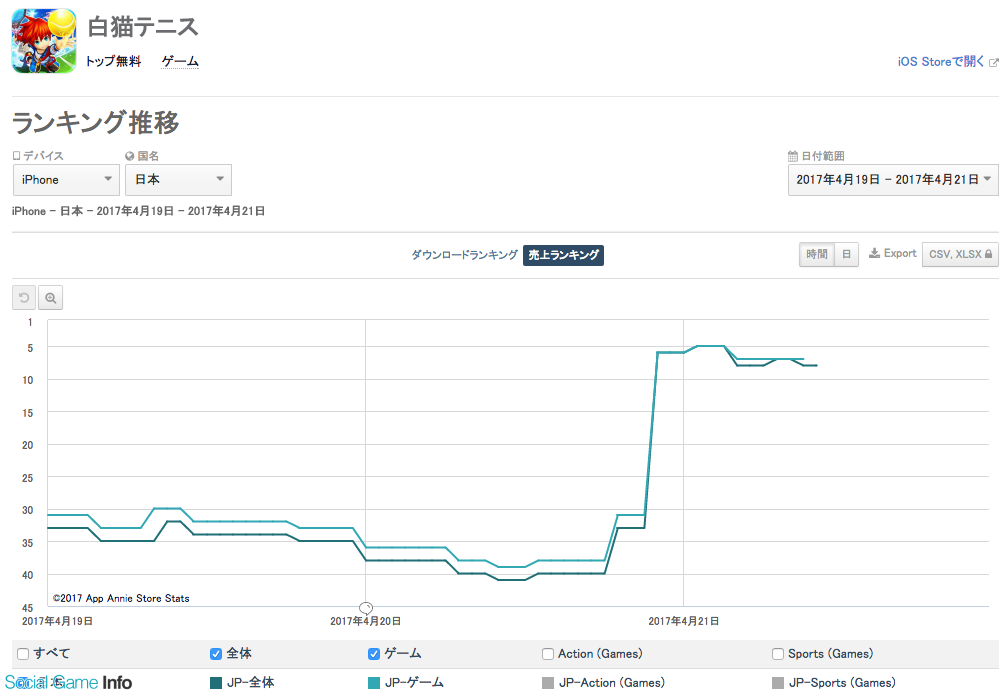Click the chart timeline handle at 2017年4月20日
This screenshot has width=1007, height=695.
pos(365,608)
